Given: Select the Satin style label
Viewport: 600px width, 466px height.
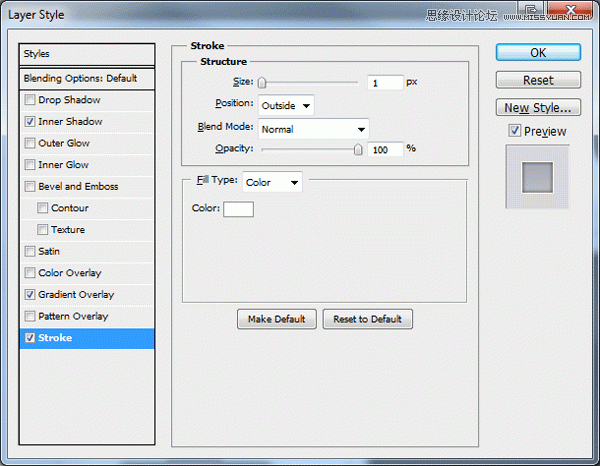Looking at the screenshot, I should click(49, 251).
